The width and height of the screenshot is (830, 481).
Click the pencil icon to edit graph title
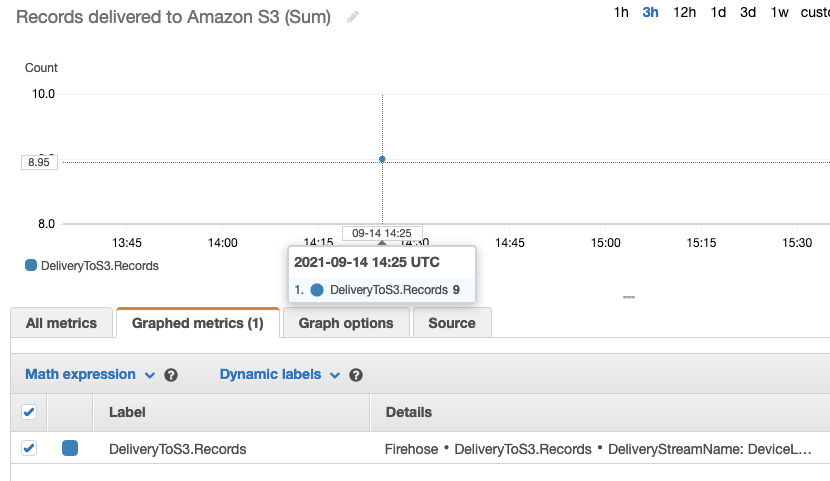point(353,18)
